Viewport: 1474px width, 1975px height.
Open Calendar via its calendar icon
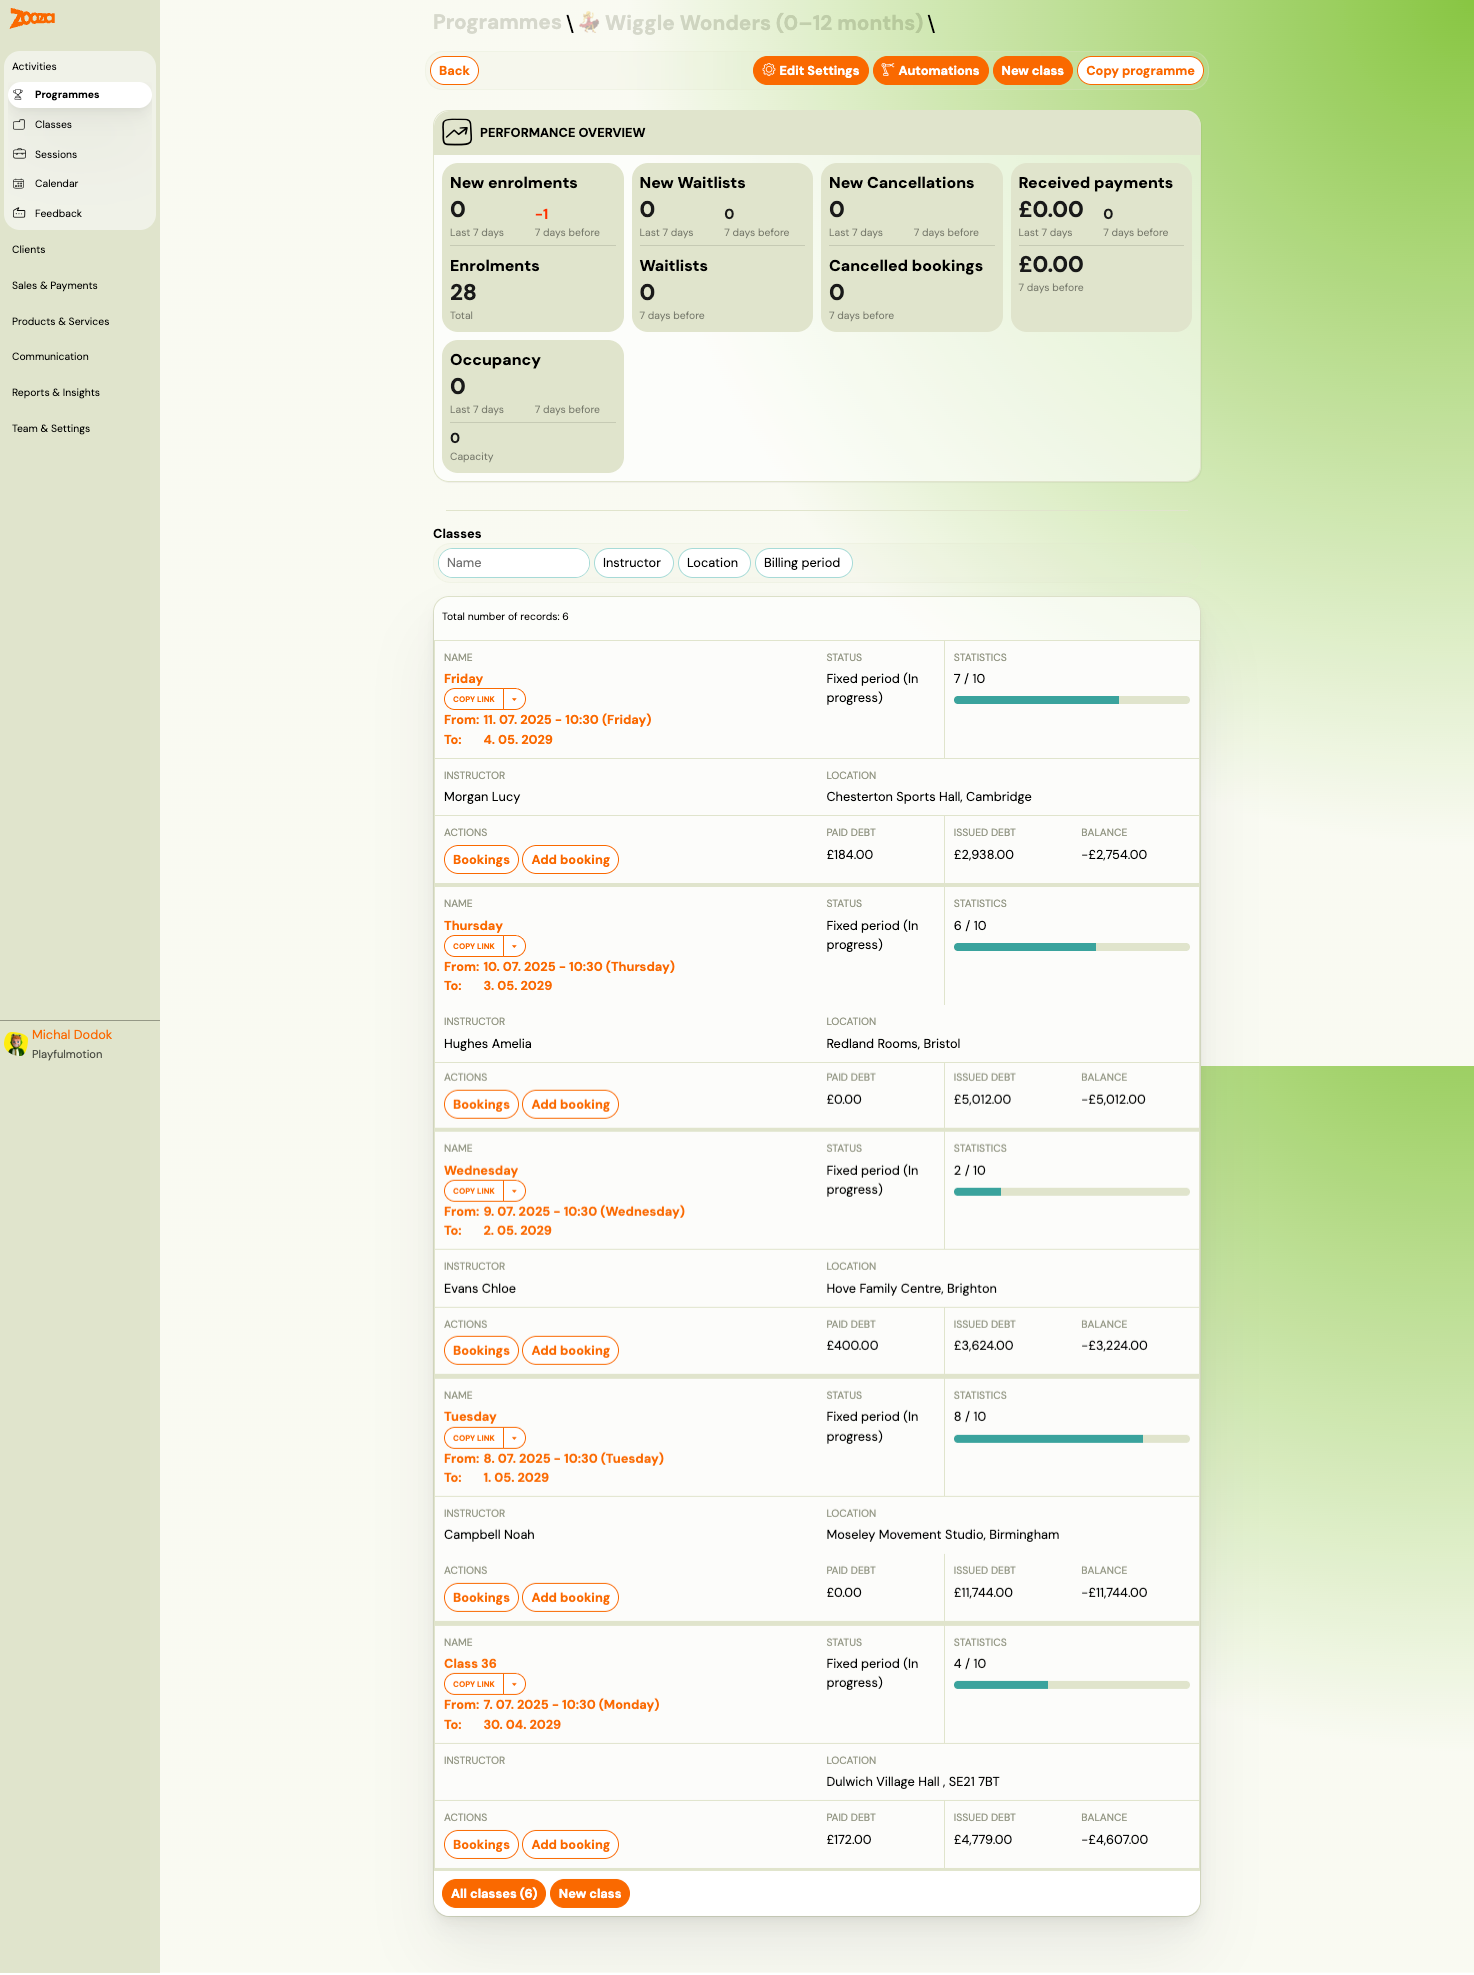coord(18,184)
